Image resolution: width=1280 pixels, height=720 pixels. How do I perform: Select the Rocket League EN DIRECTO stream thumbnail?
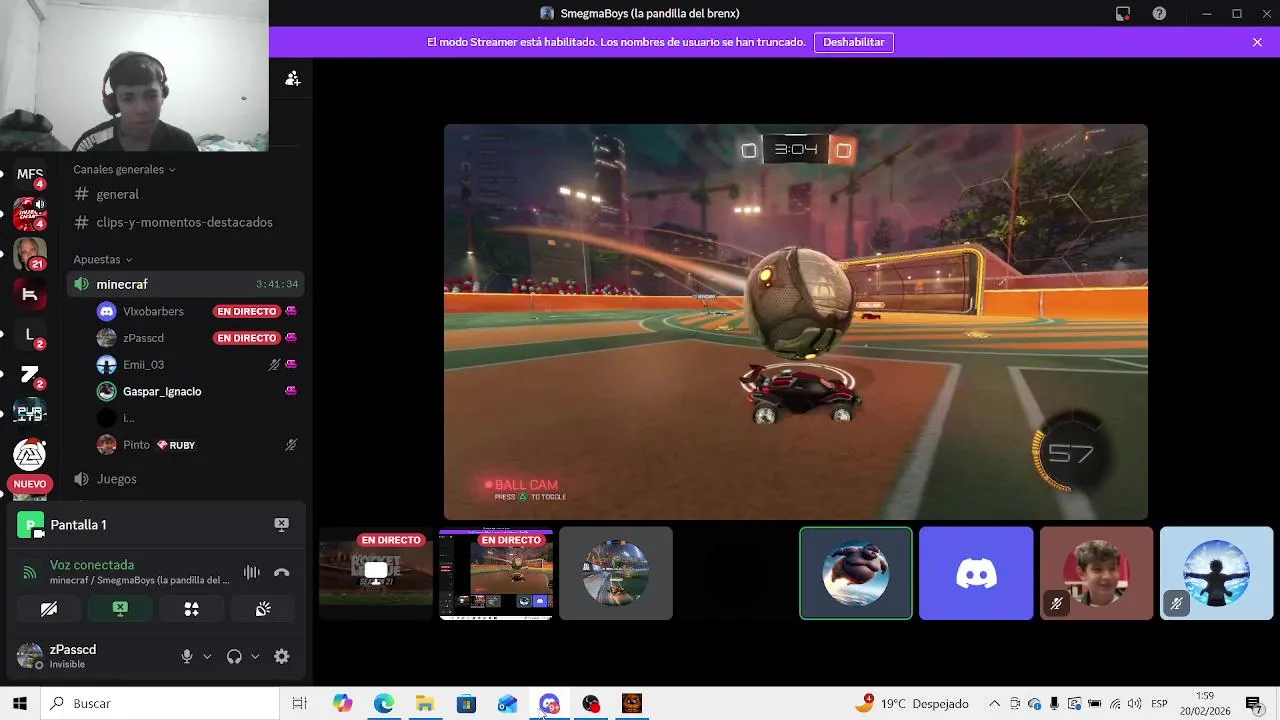point(376,573)
